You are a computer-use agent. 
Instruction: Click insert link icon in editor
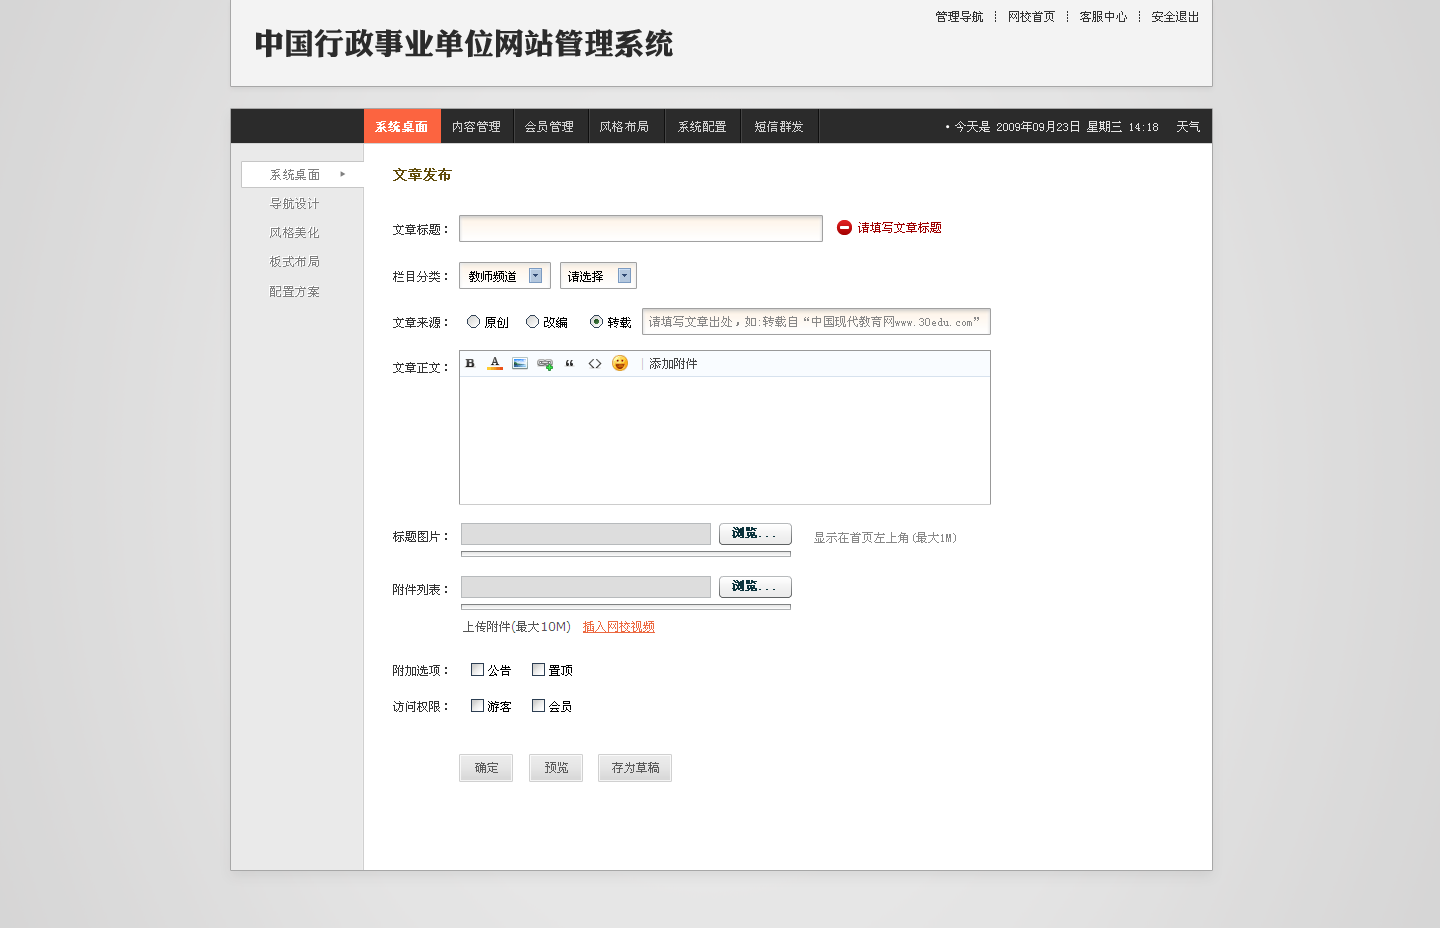pyautogui.click(x=545, y=364)
